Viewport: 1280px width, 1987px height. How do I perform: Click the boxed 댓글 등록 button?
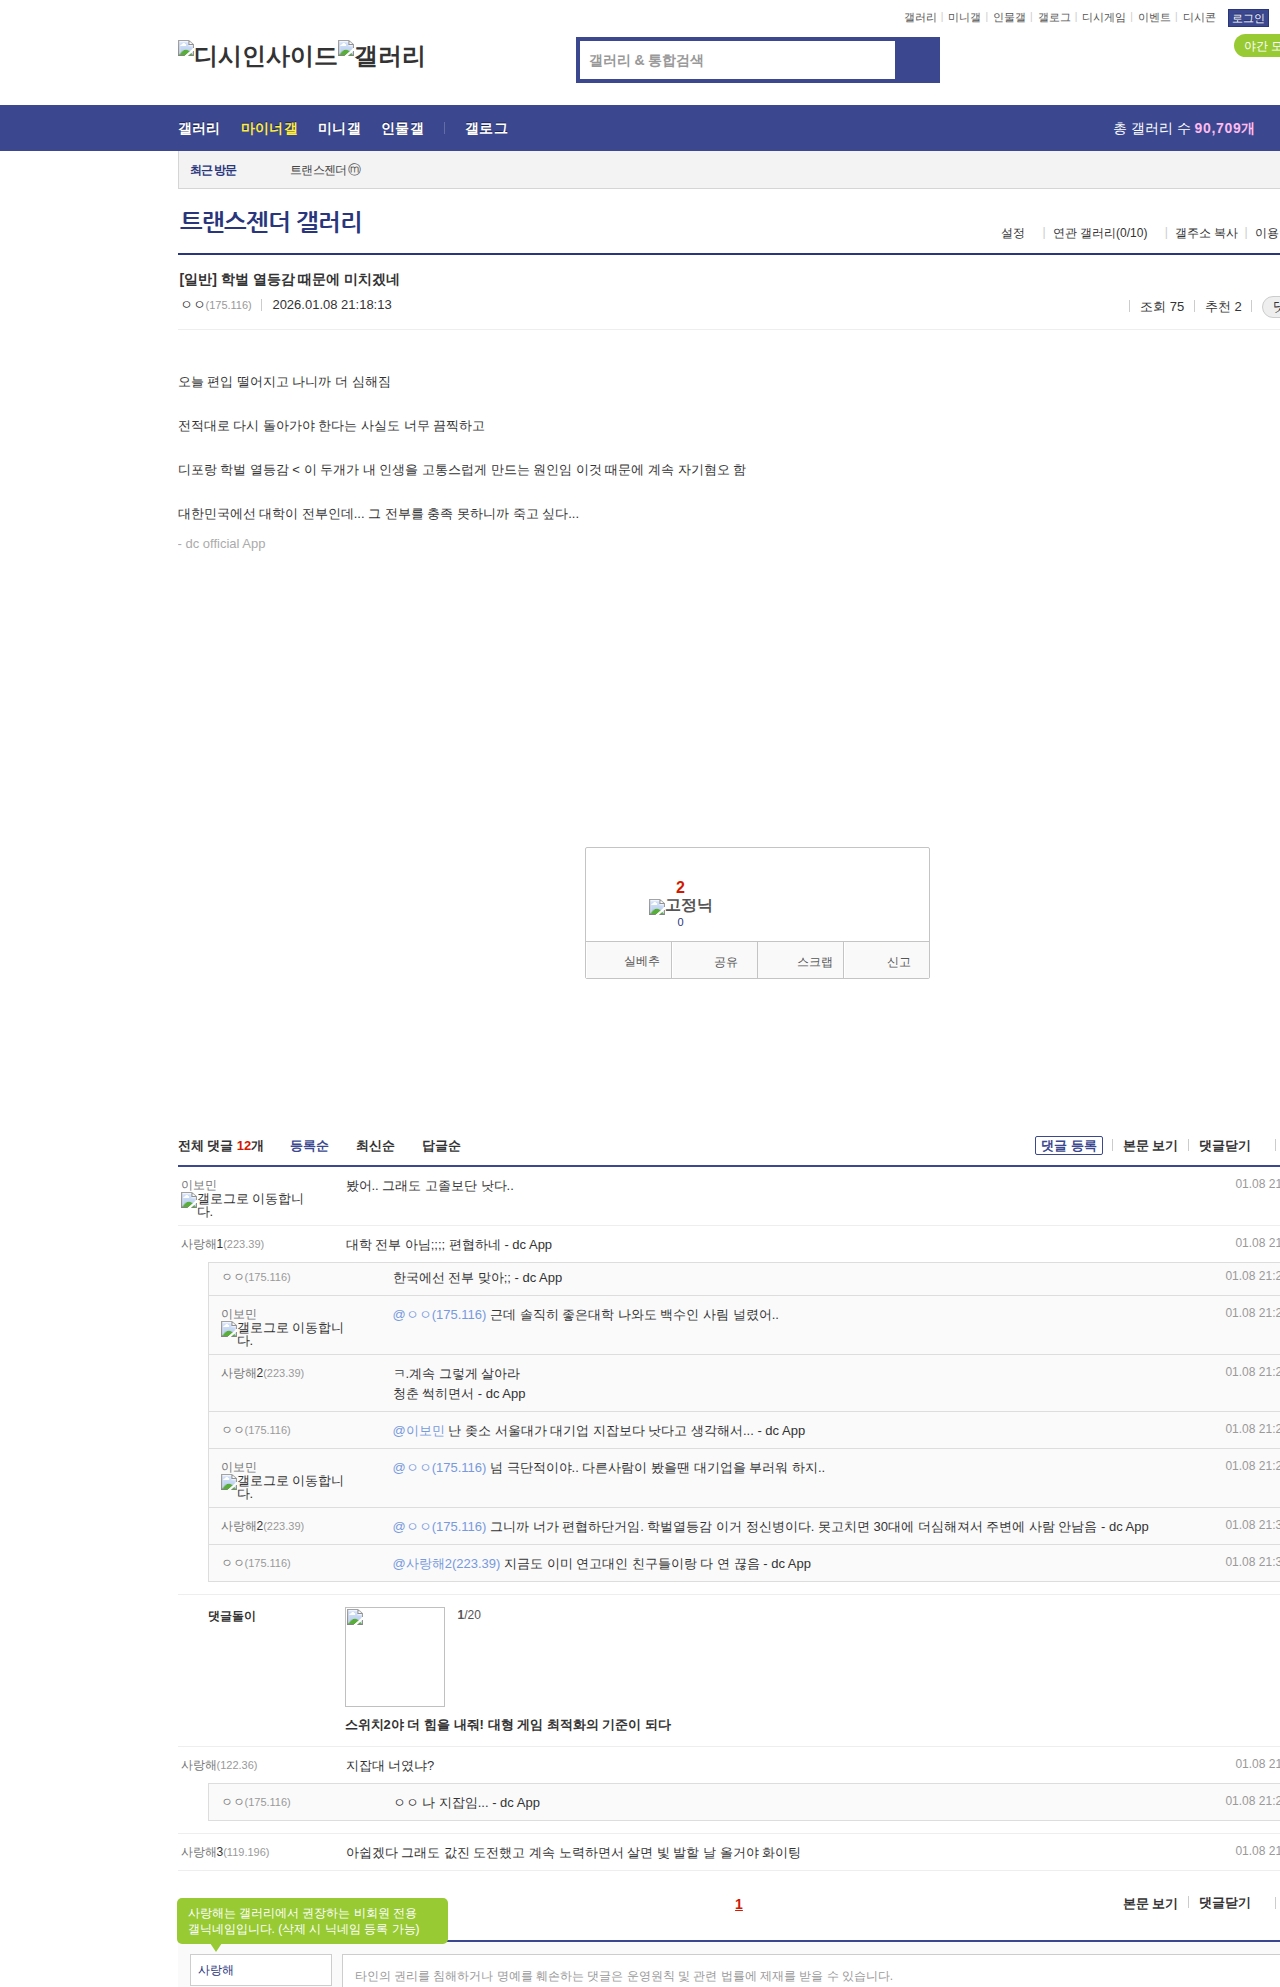[x=1069, y=1145]
